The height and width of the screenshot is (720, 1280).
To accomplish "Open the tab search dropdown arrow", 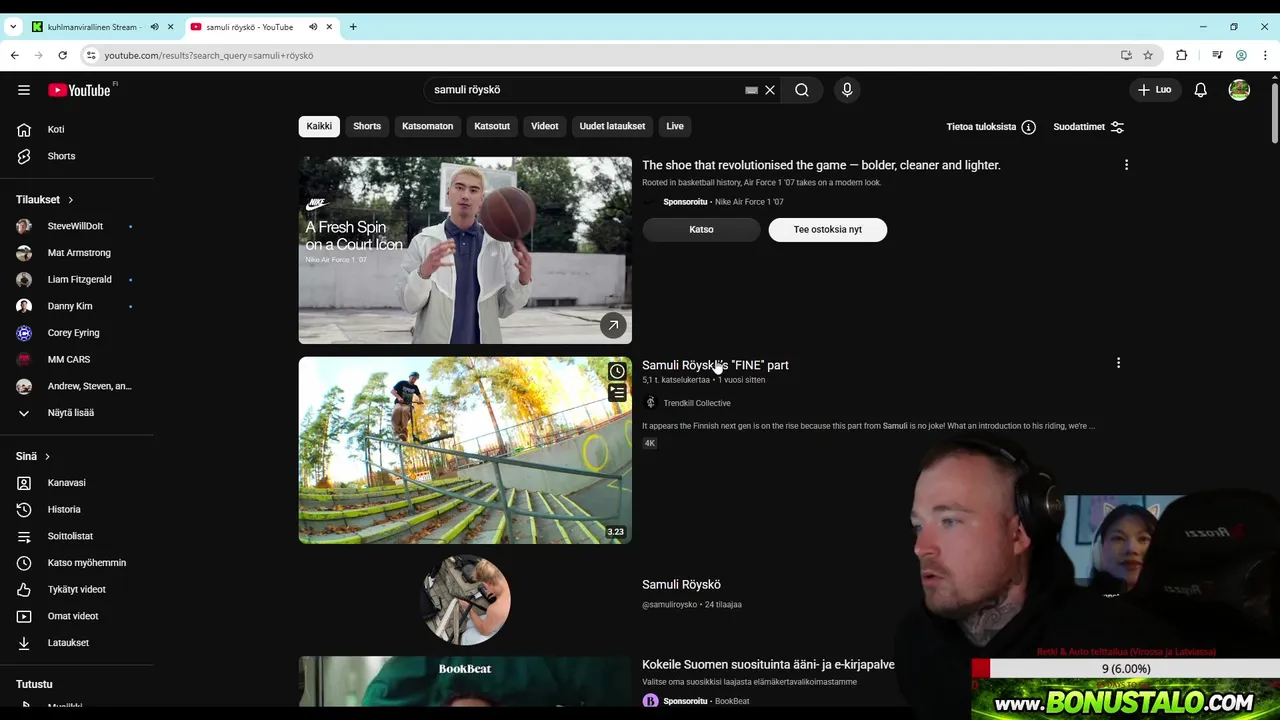I will click(13, 27).
